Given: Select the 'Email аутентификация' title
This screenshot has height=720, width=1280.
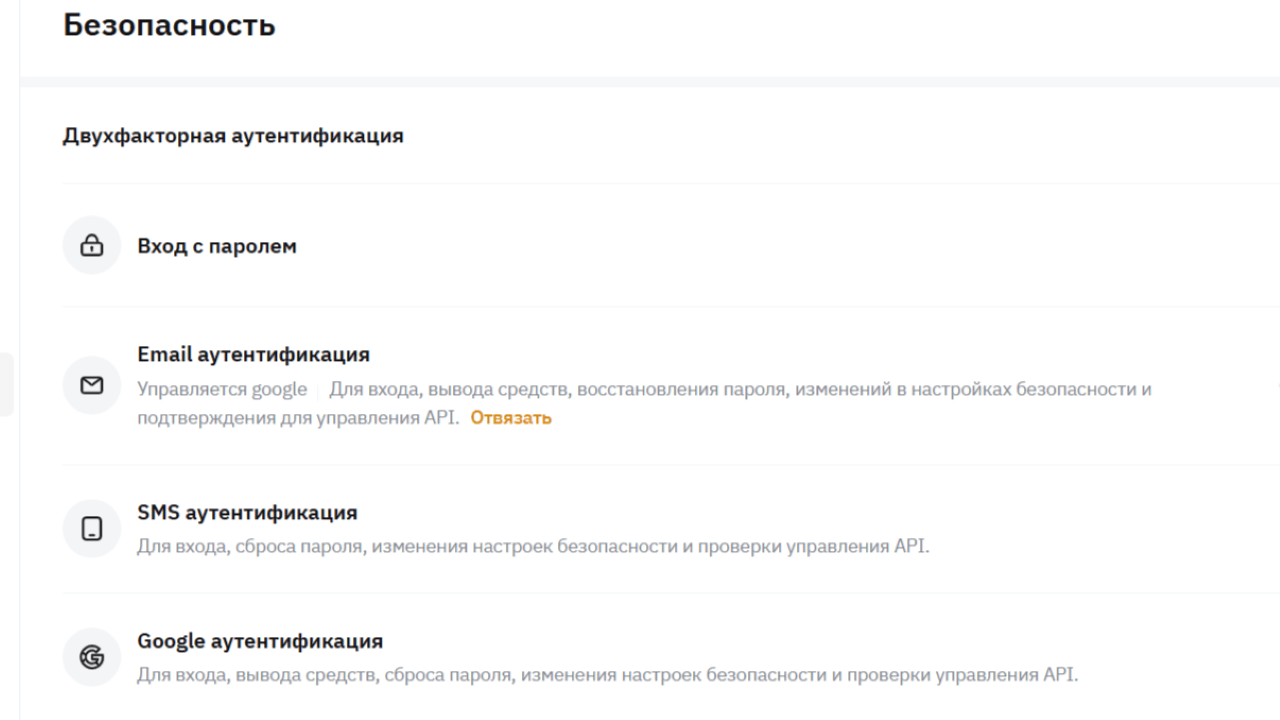Looking at the screenshot, I should coord(253,355).
